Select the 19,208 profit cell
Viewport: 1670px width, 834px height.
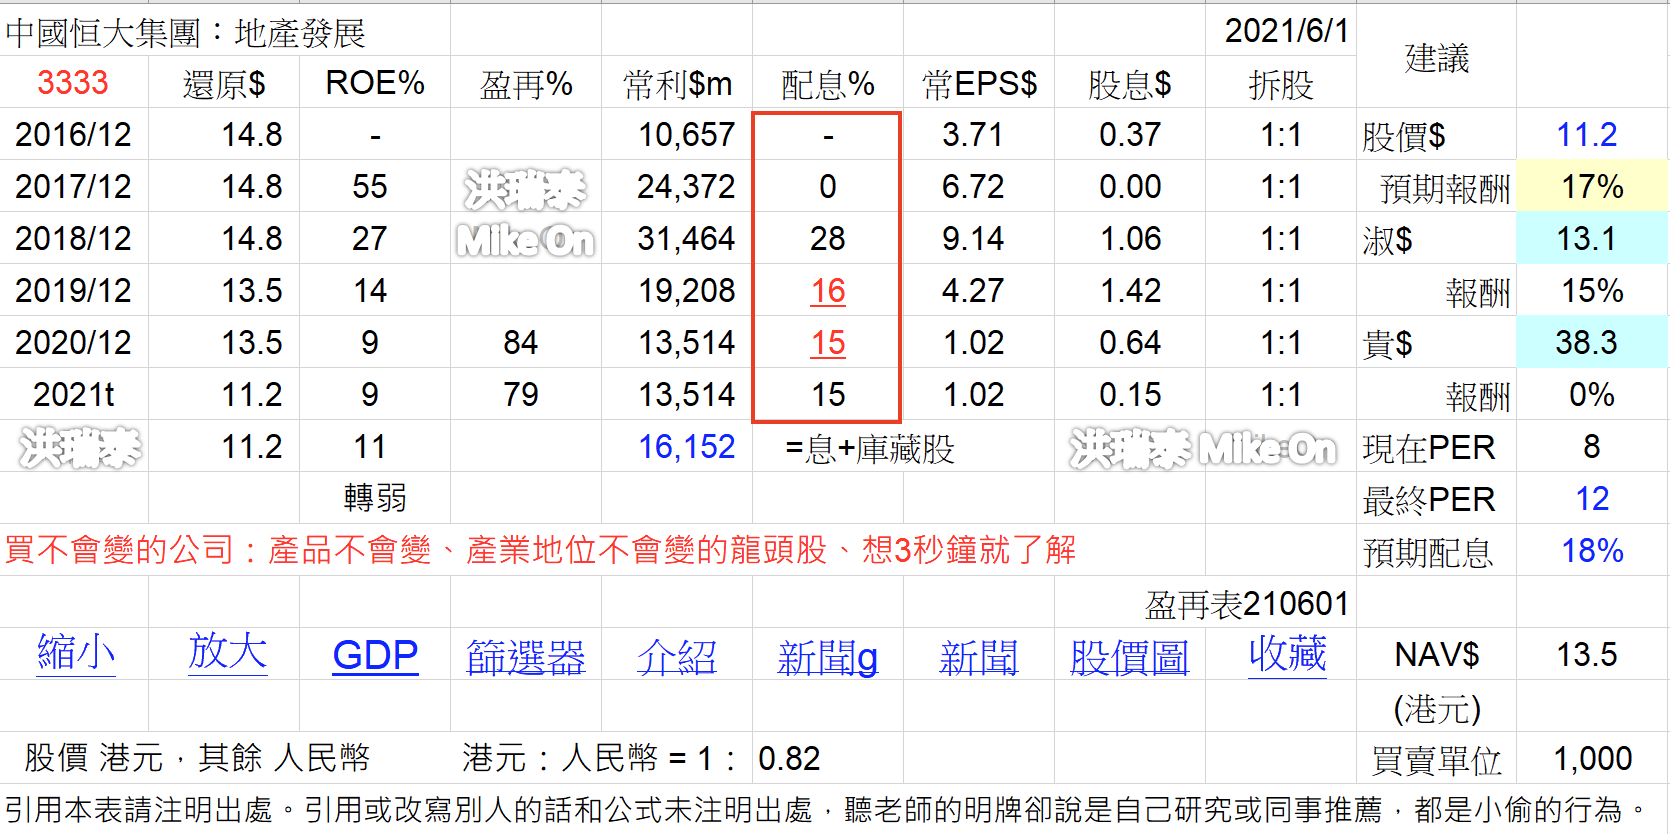[687, 290]
